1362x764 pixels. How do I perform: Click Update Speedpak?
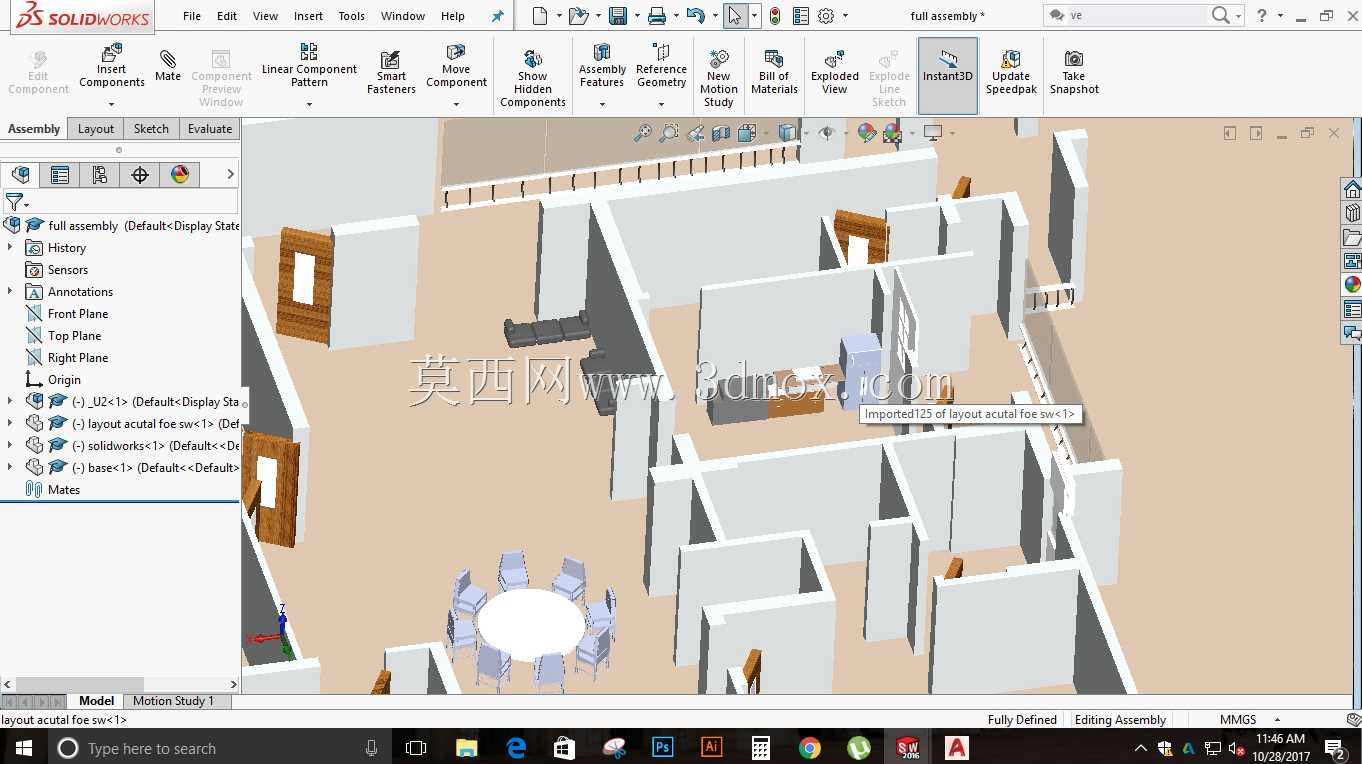(x=1011, y=72)
